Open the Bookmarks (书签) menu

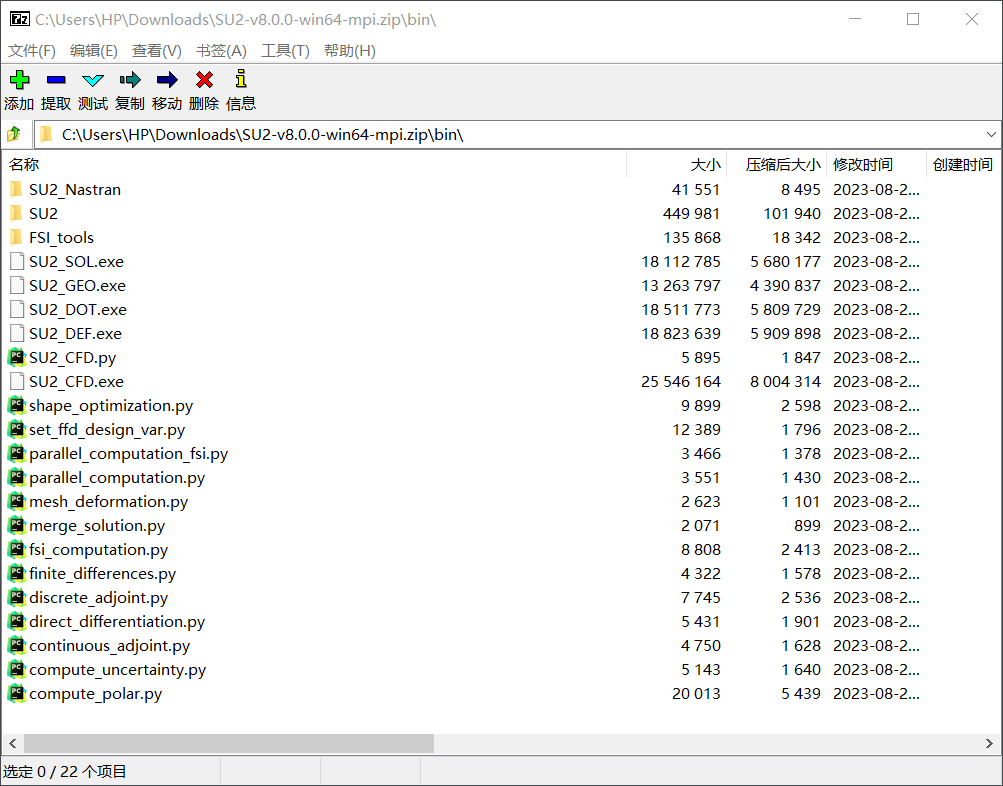pyautogui.click(x=221, y=51)
